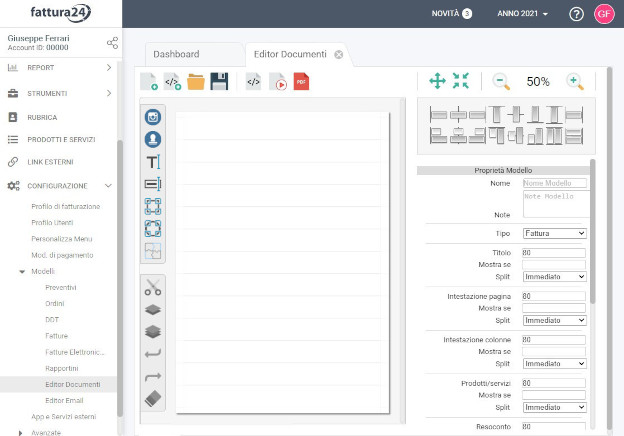Image resolution: width=624 pixels, height=436 pixels.
Task: Click the sidebar menu scrollbar
Action: click(x=120, y=278)
